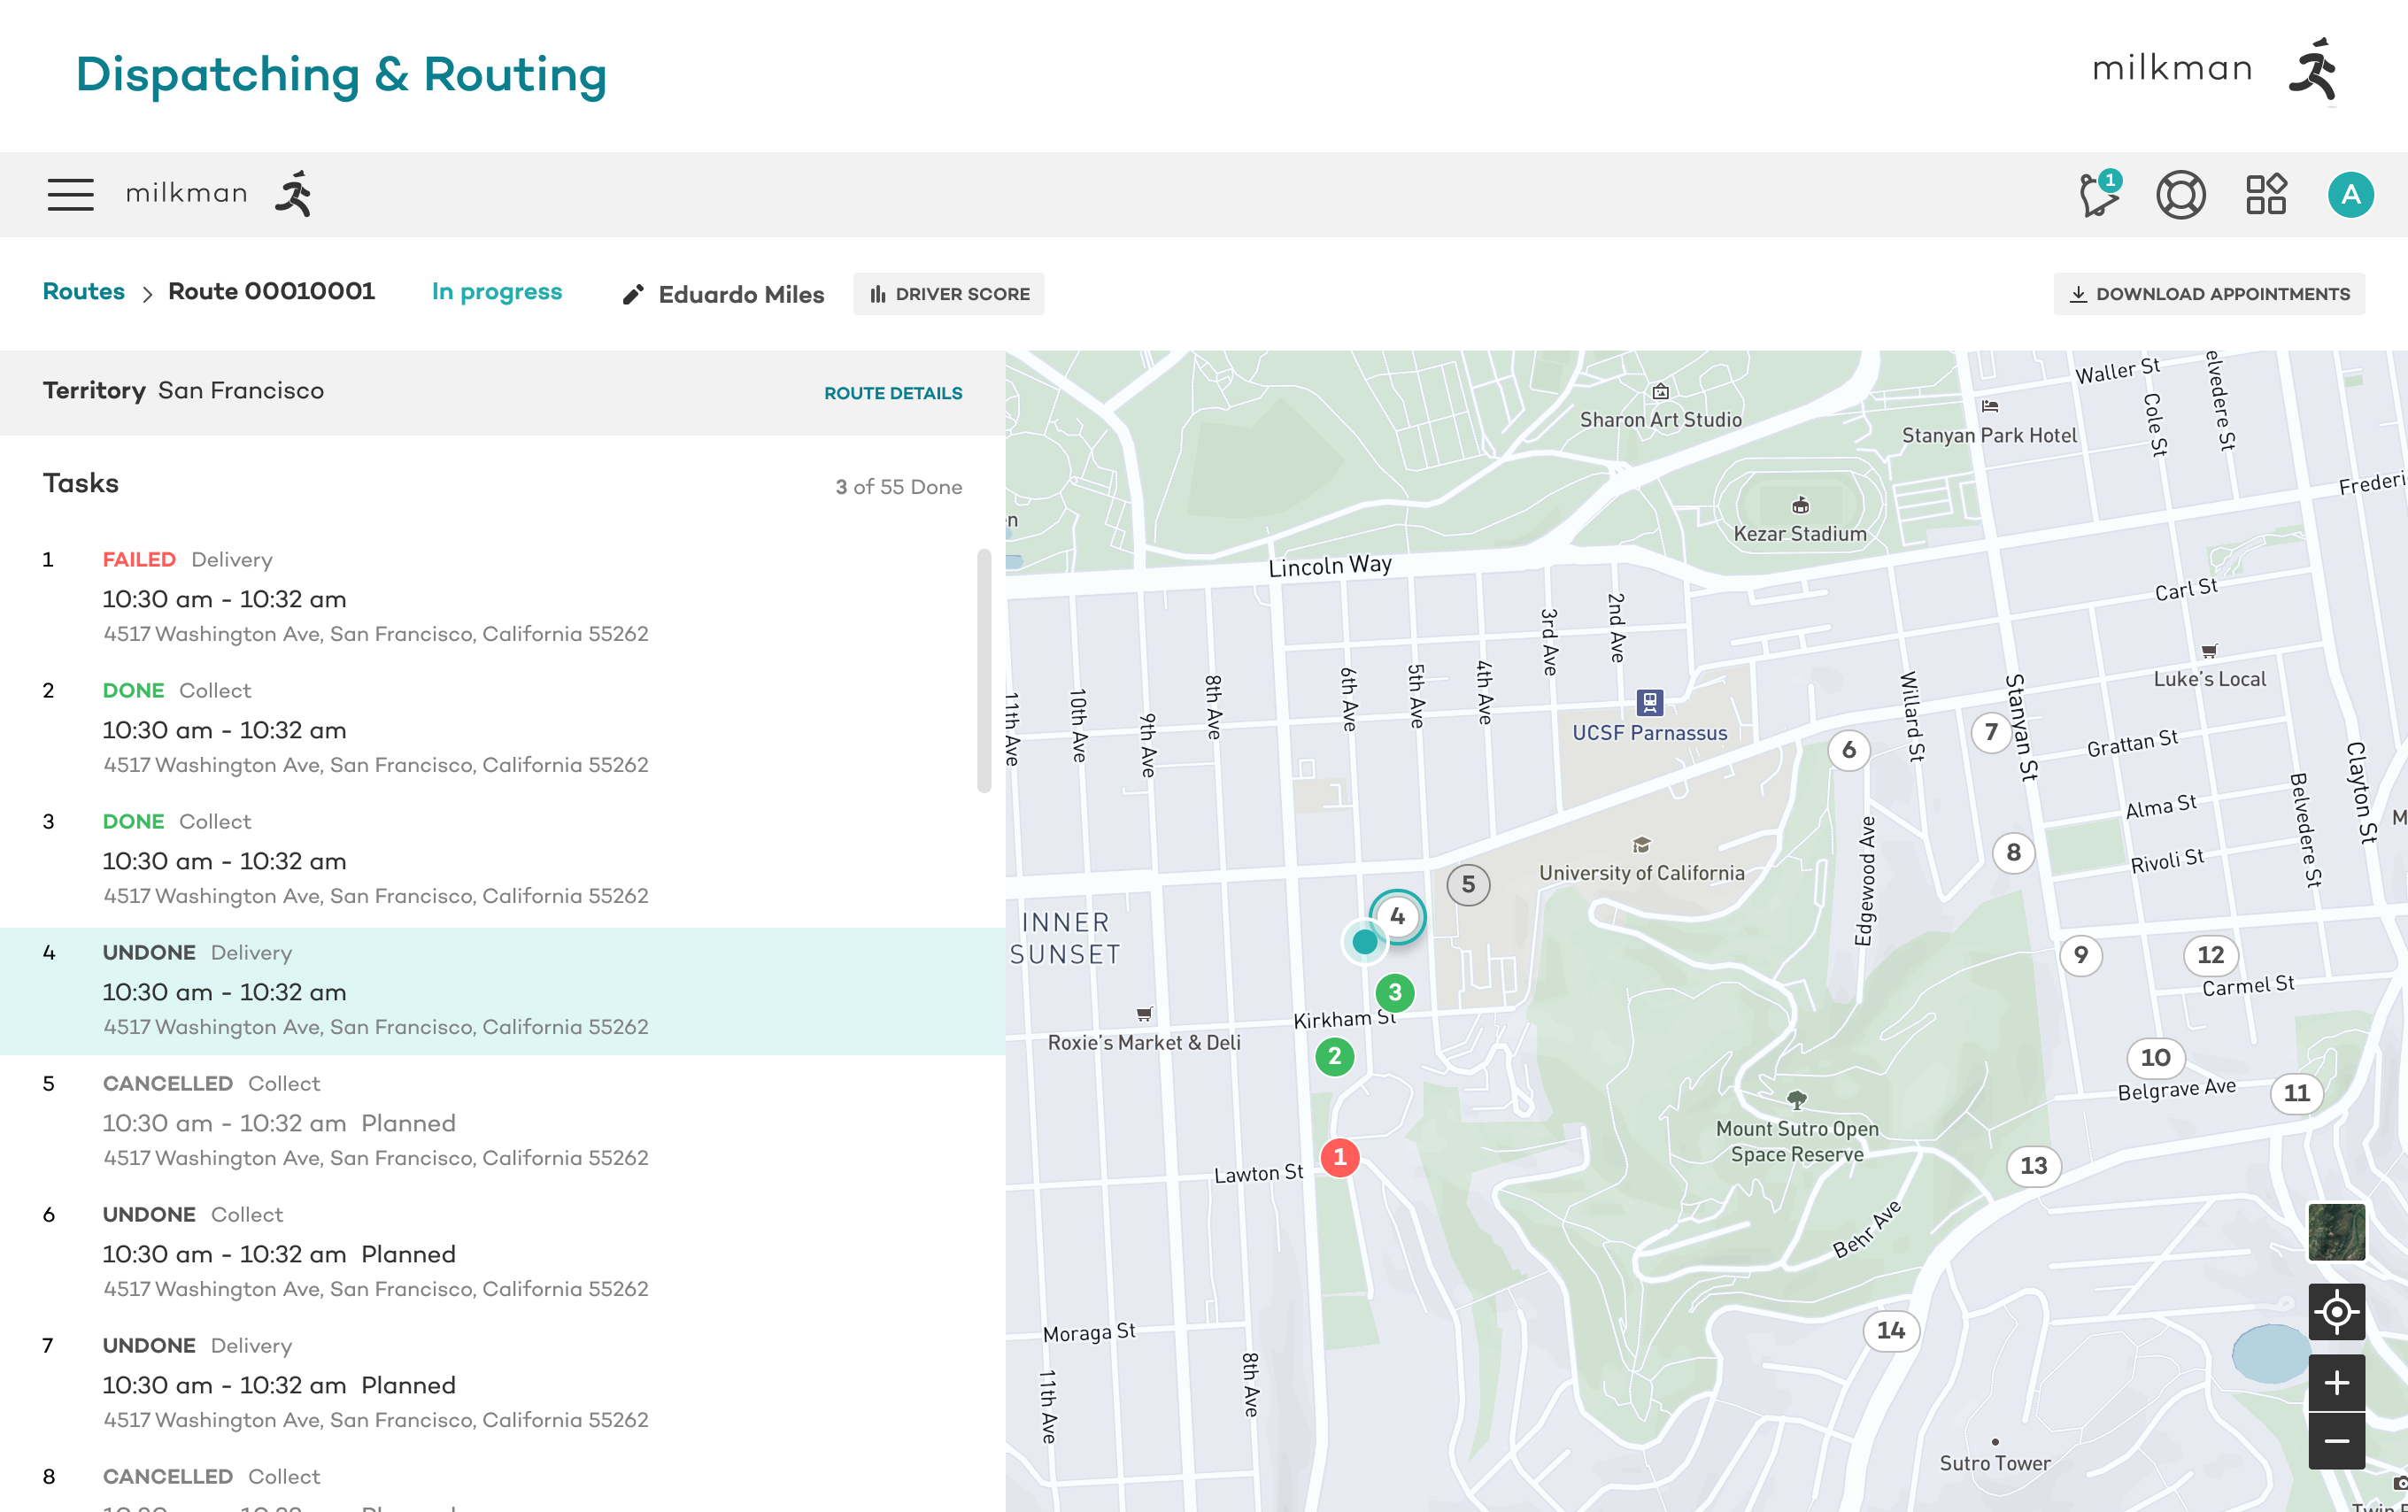Switch to satellite view thumbnail
The image size is (2408, 1512).
tap(2336, 1232)
